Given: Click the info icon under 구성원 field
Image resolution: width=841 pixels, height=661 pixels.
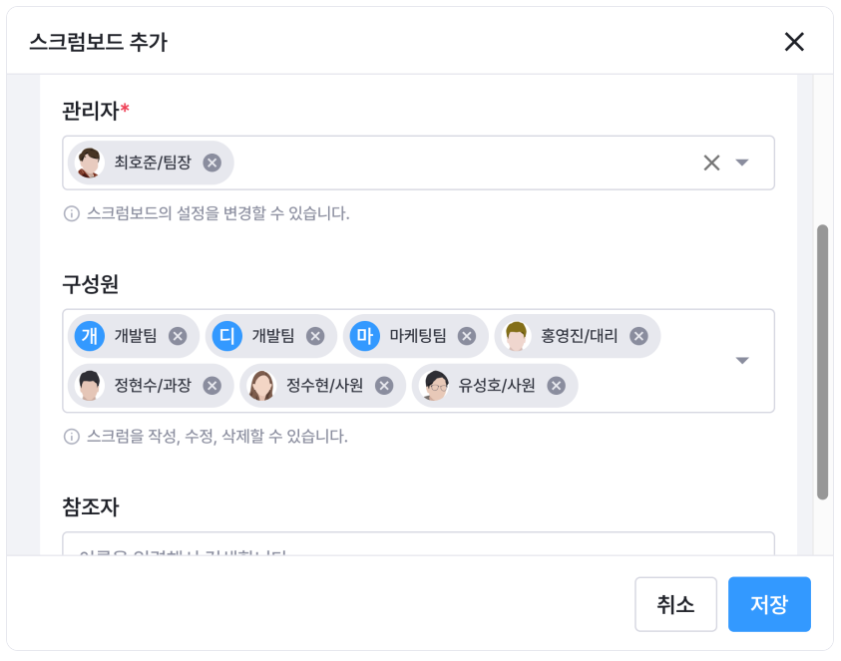Looking at the screenshot, I should click(x=72, y=436).
